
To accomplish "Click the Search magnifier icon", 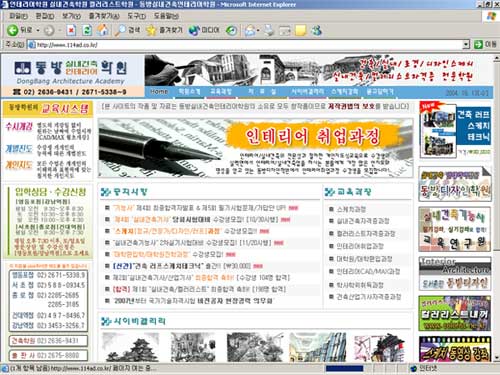I will tap(119, 30).
